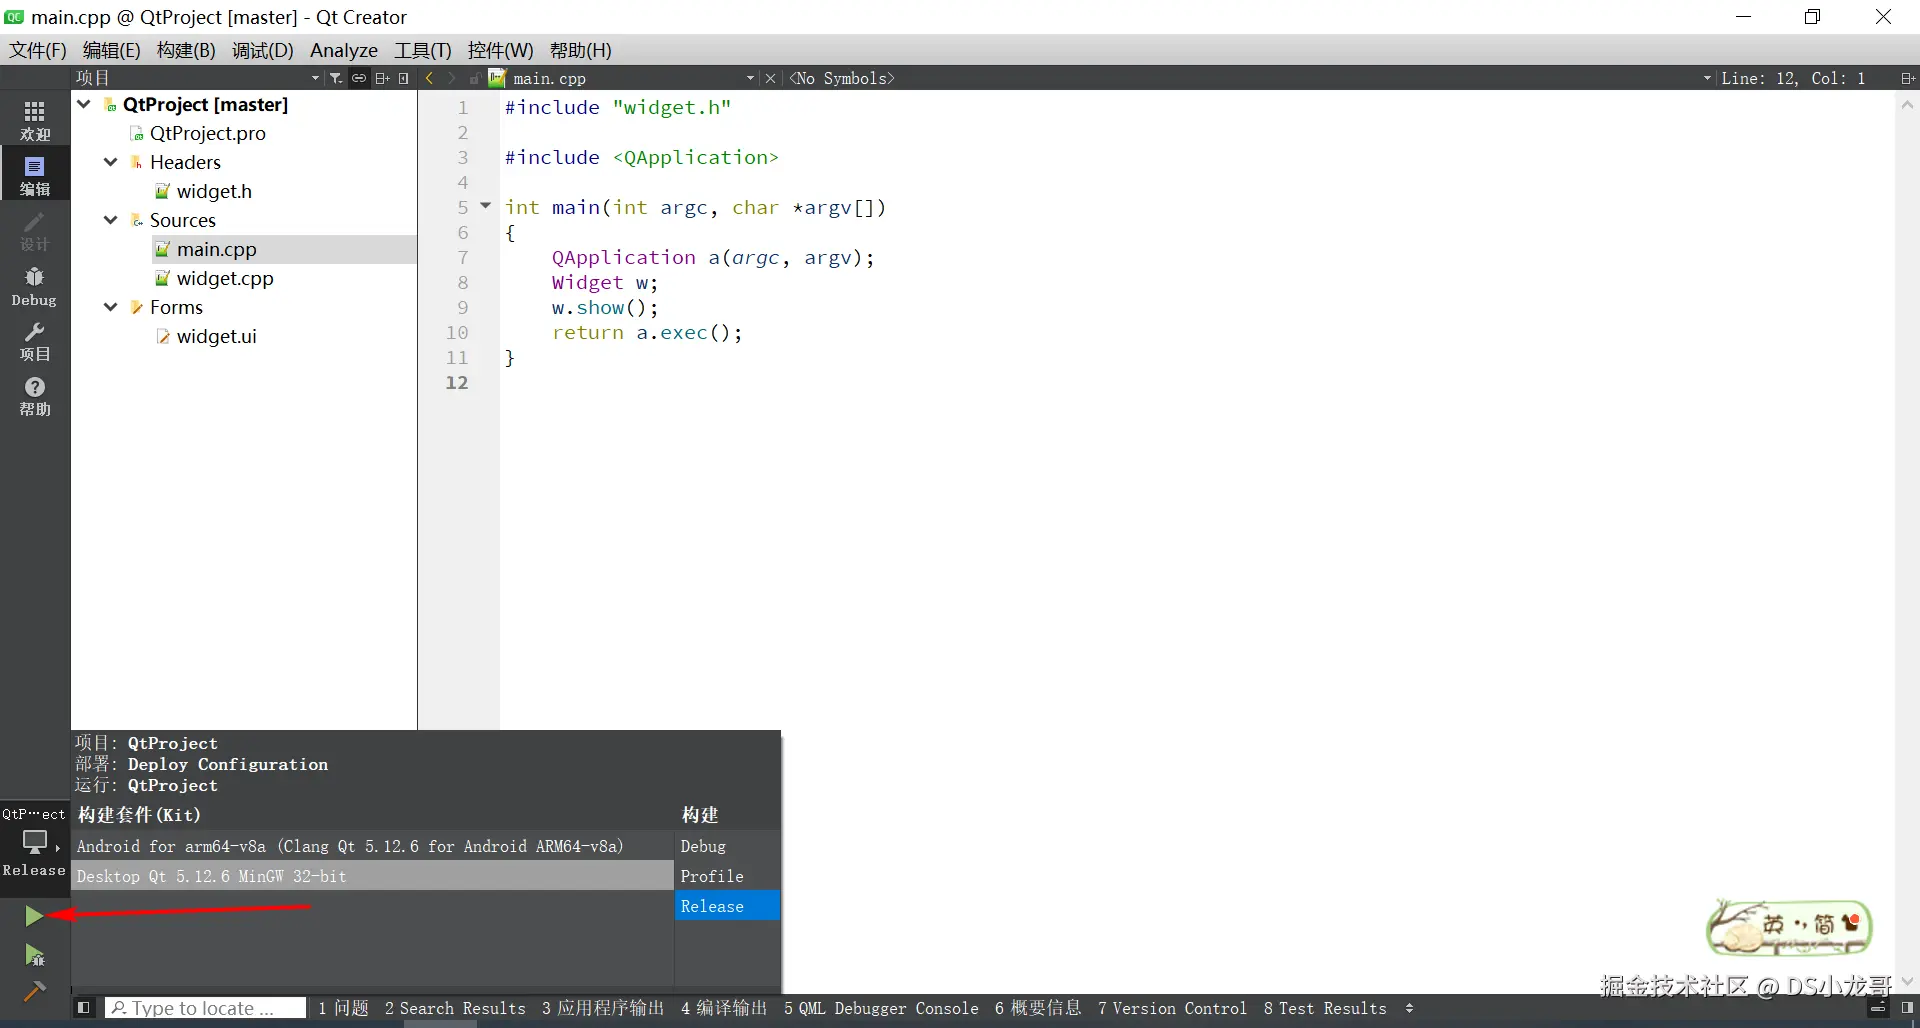This screenshot has width=1920, height=1028.
Task: Open the kit selector monitor icon
Action: click(35, 843)
